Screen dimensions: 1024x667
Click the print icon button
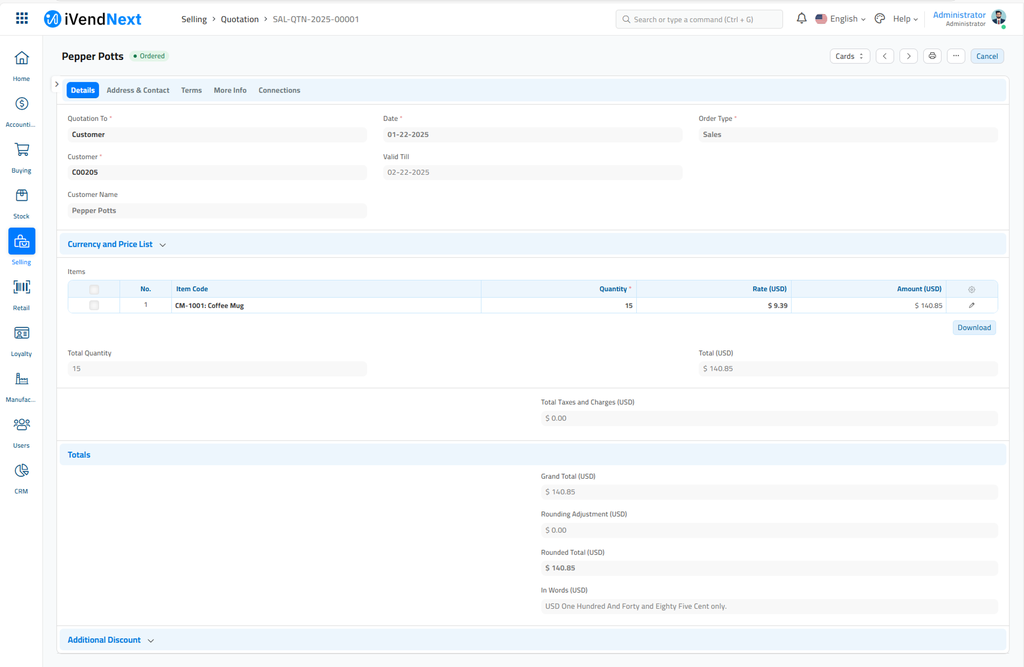coord(932,56)
